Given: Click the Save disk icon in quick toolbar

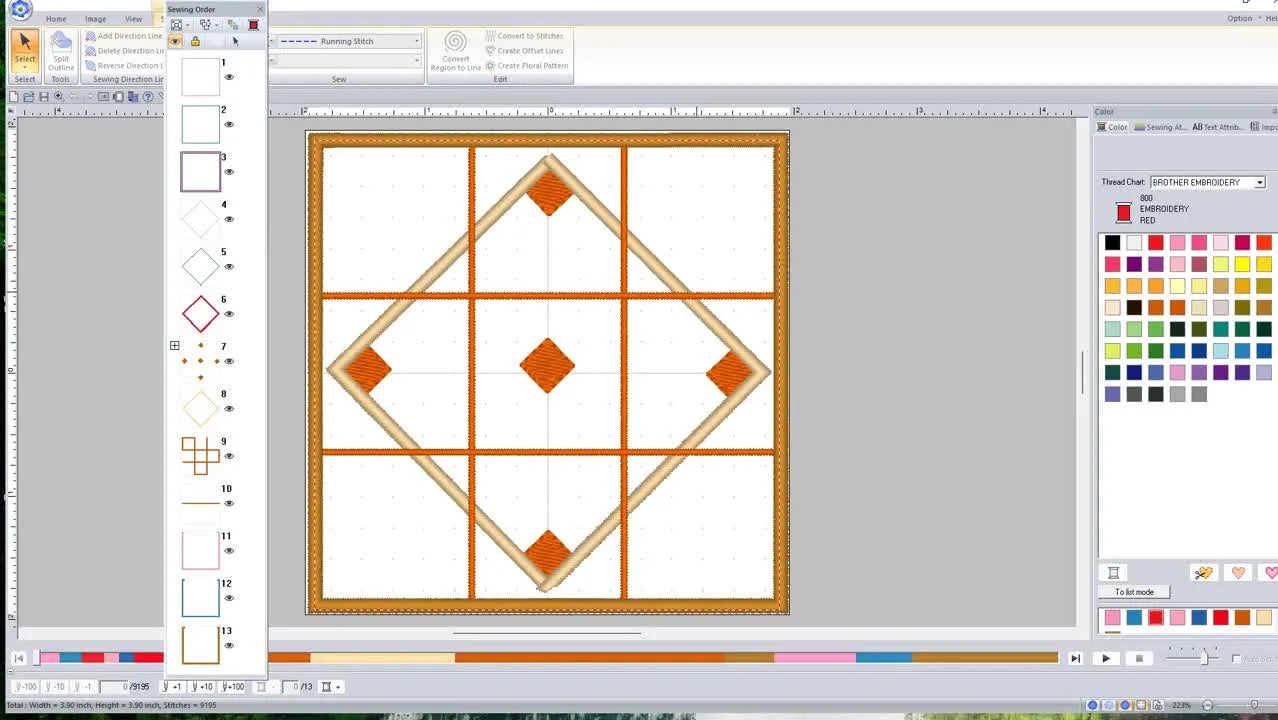Looking at the screenshot, I should [x=44, y=97].
